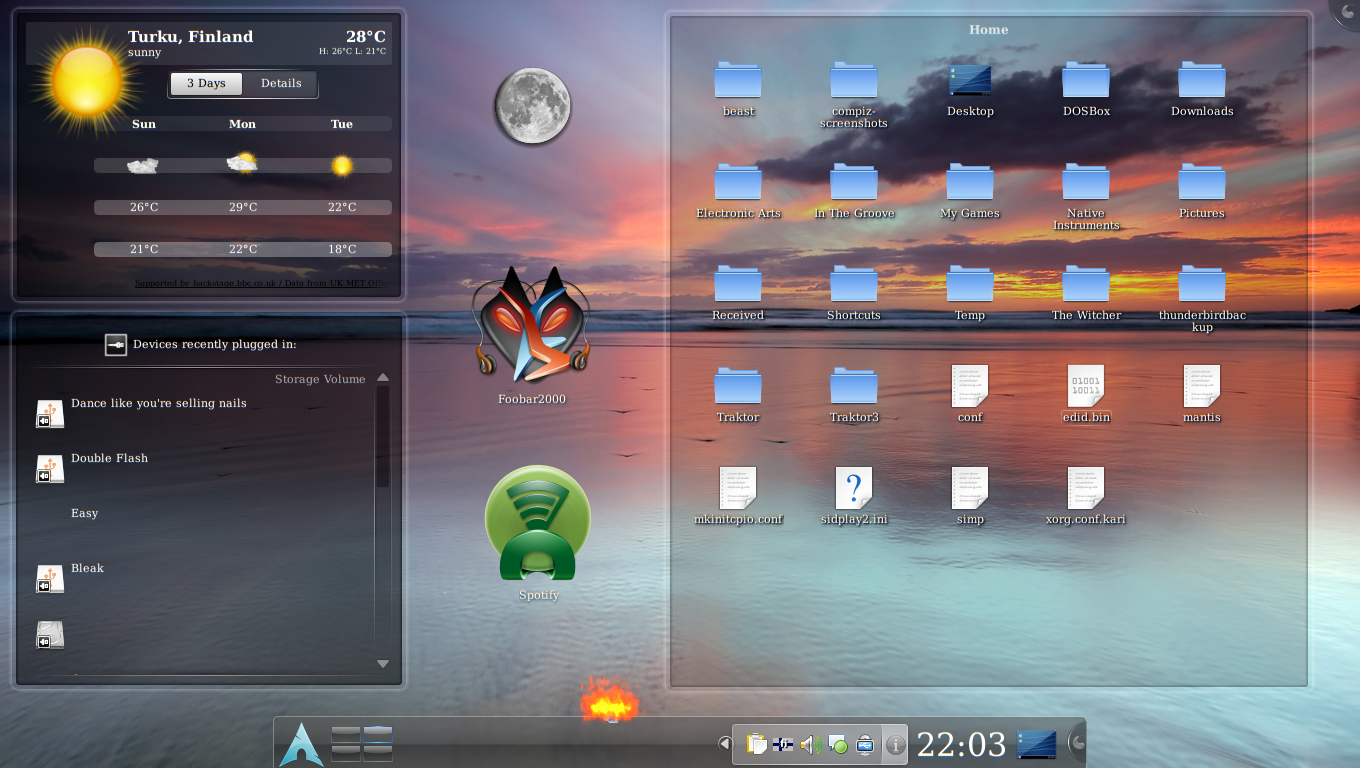The image size is (1360, 768).
Task: Switch to bottom-left virtual desktop in pager
Action: click(x=346, y=753)
